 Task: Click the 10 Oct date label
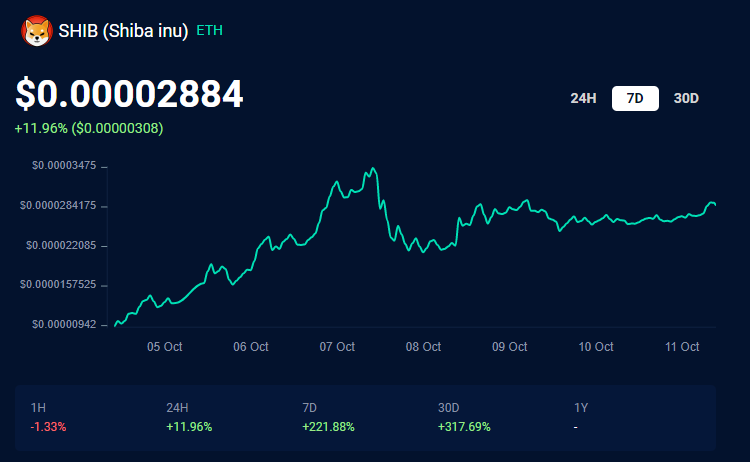[596, 347]
